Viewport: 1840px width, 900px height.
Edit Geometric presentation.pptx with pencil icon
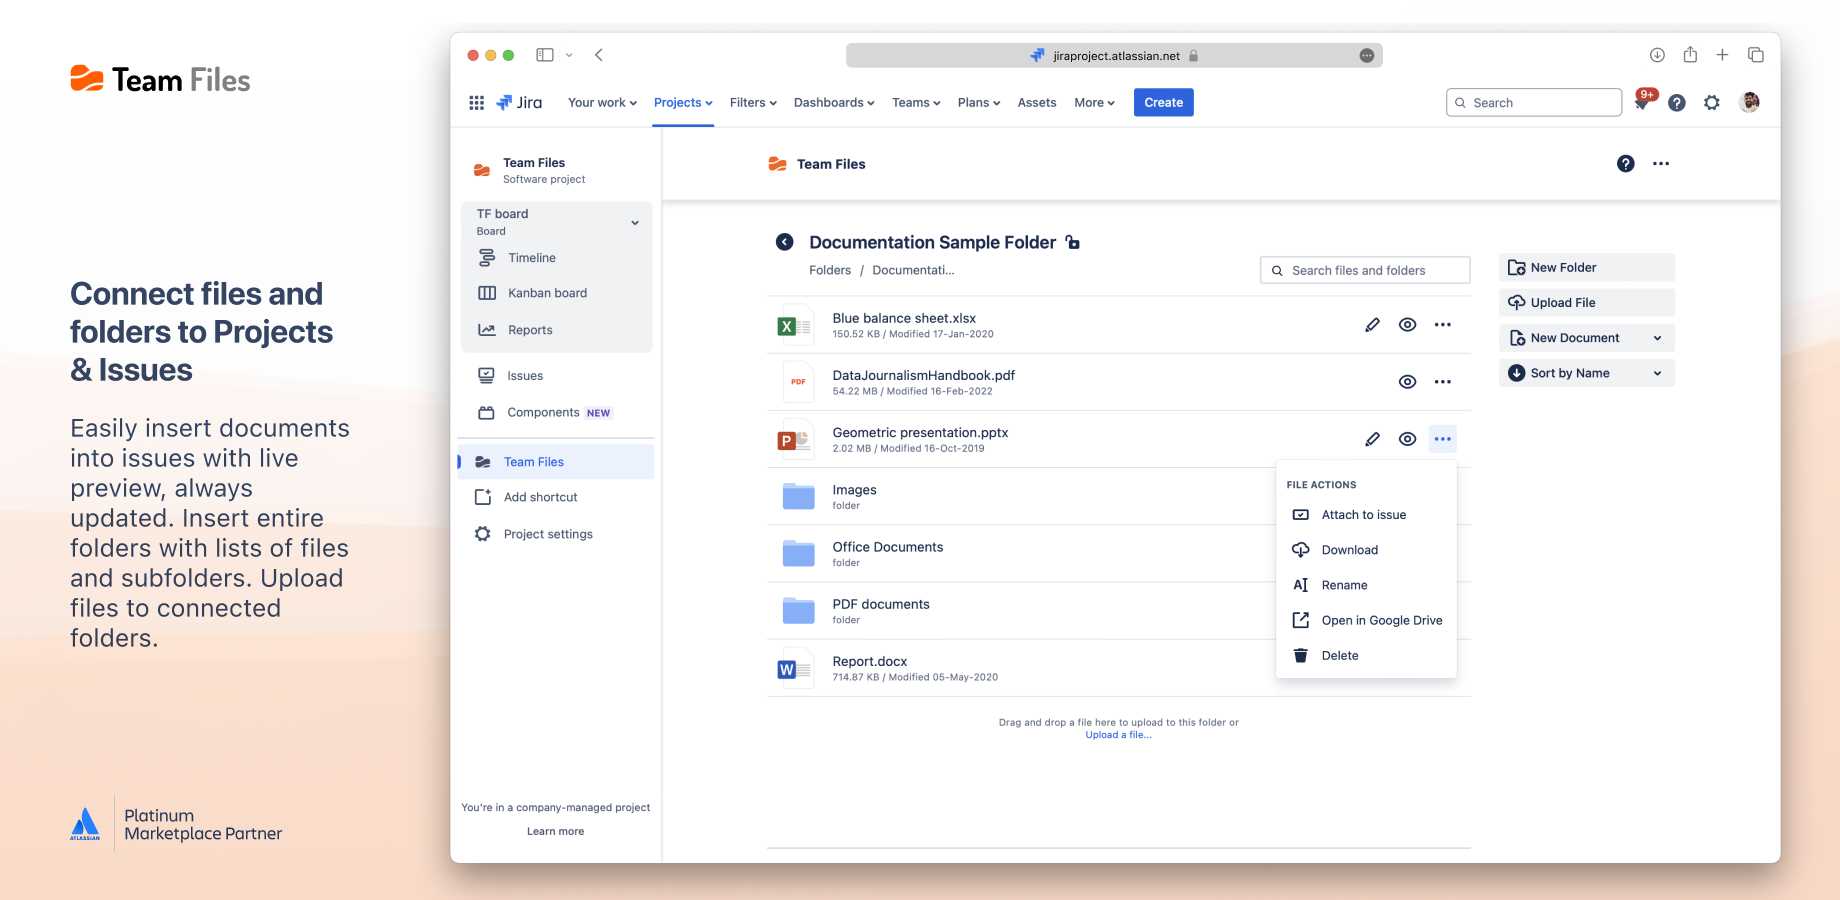1372,439
